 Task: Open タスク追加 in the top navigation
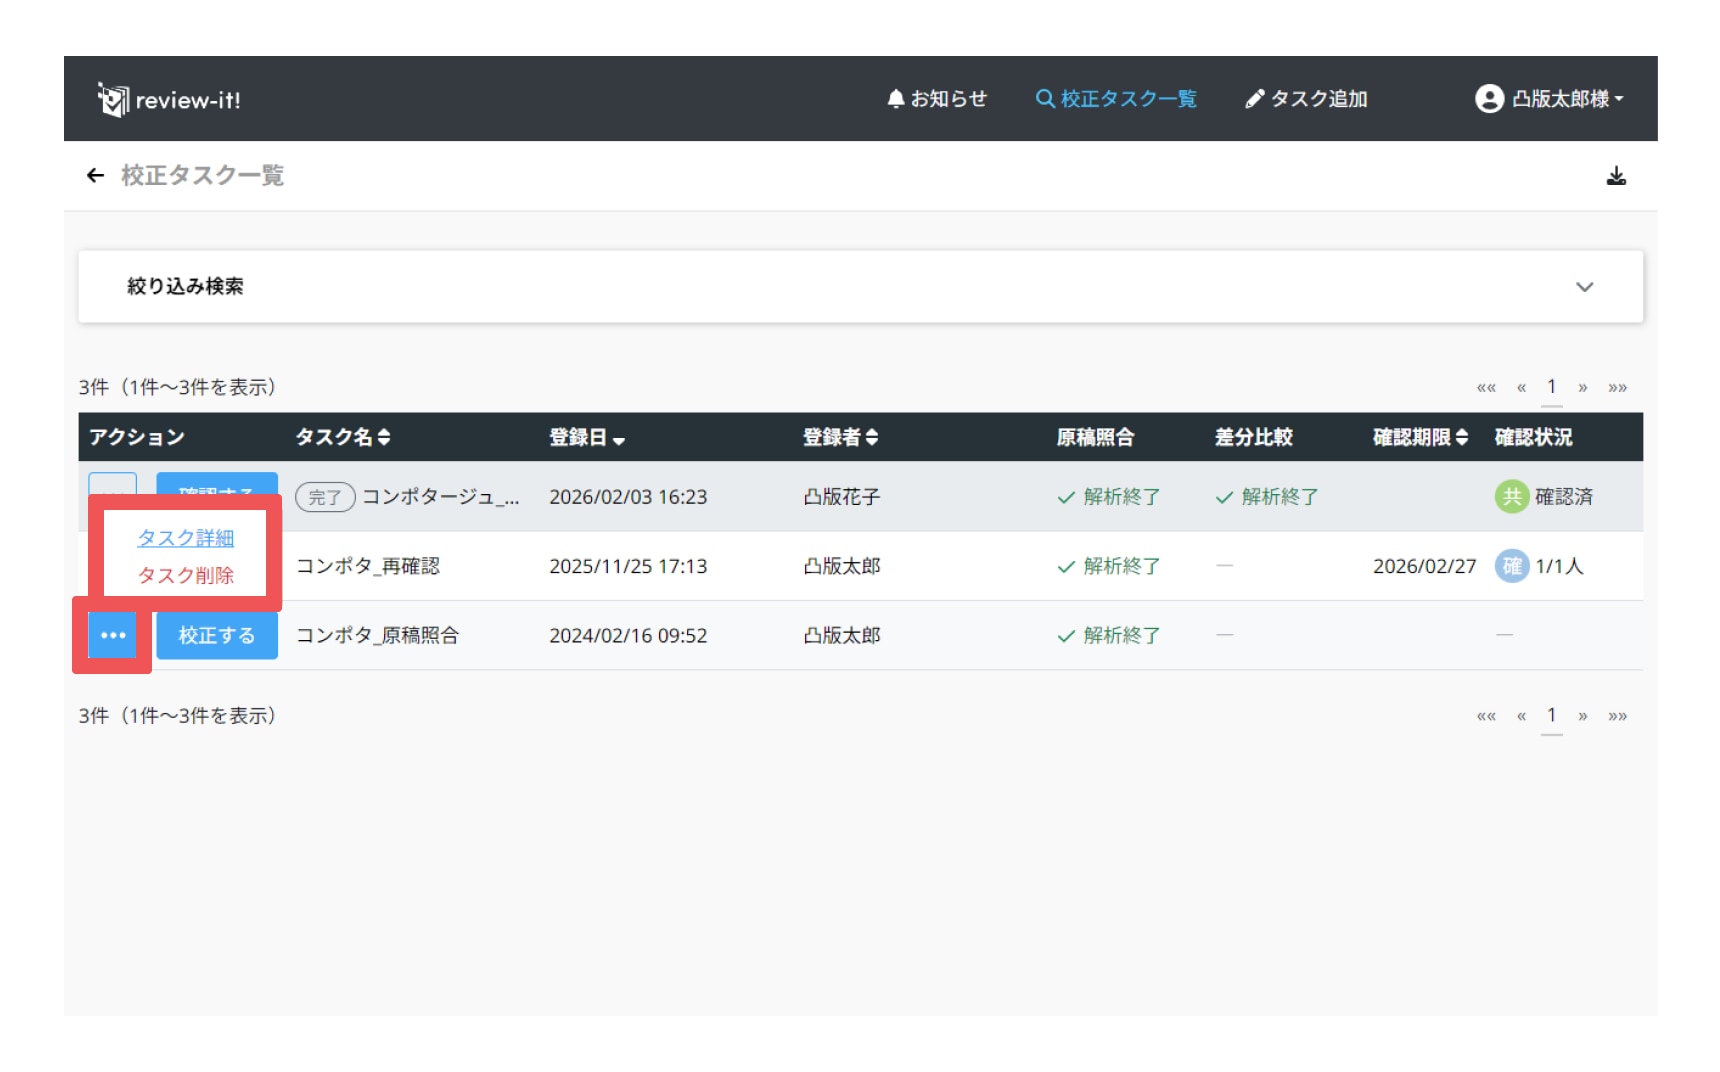click(1306, 99)
